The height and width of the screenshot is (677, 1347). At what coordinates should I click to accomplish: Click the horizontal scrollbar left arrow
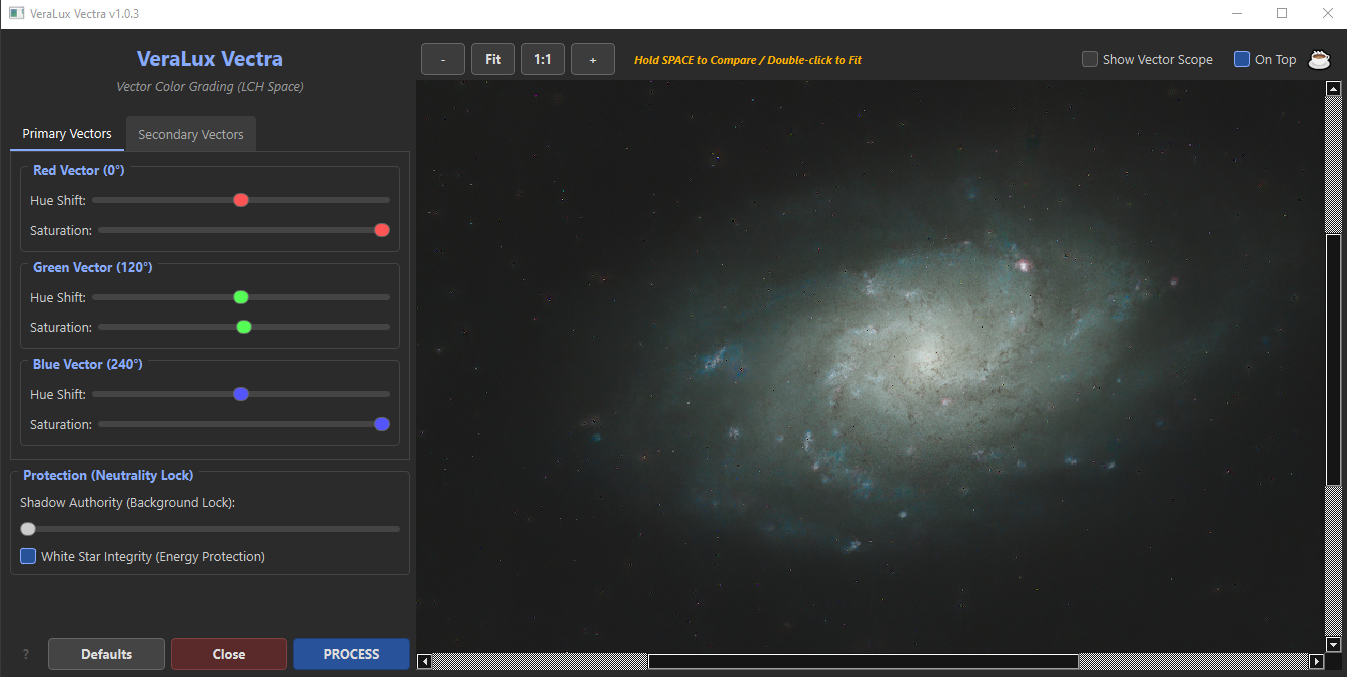click(424, 661)
